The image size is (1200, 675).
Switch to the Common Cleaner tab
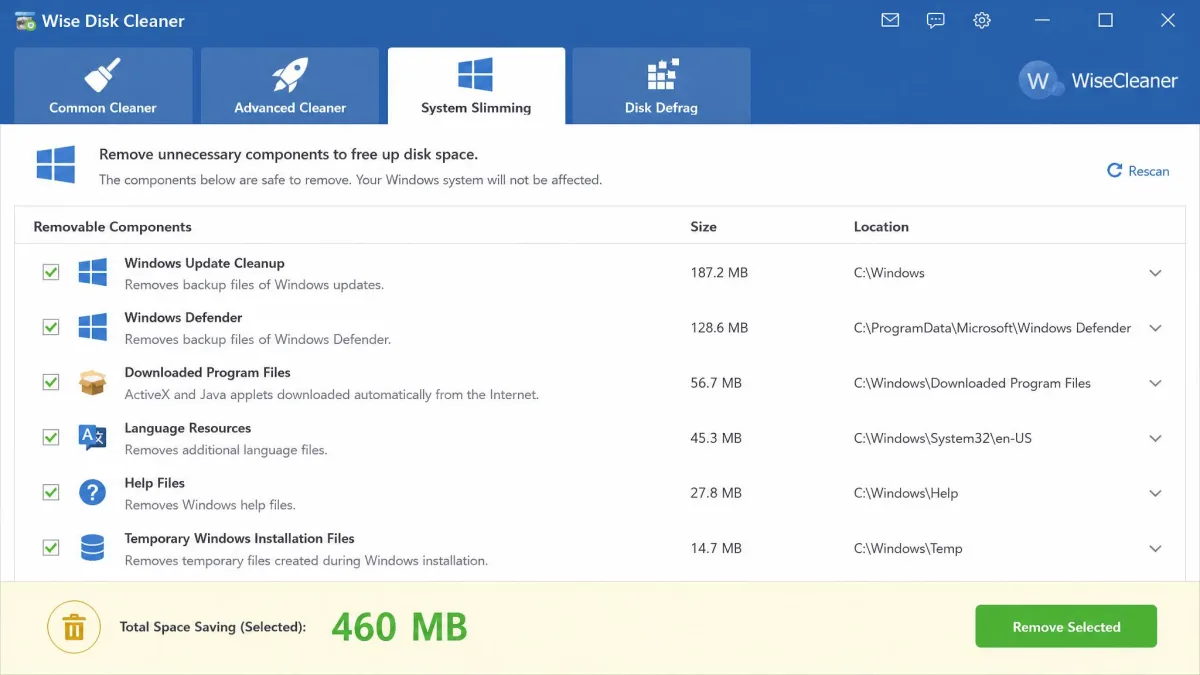click(103, 86)
